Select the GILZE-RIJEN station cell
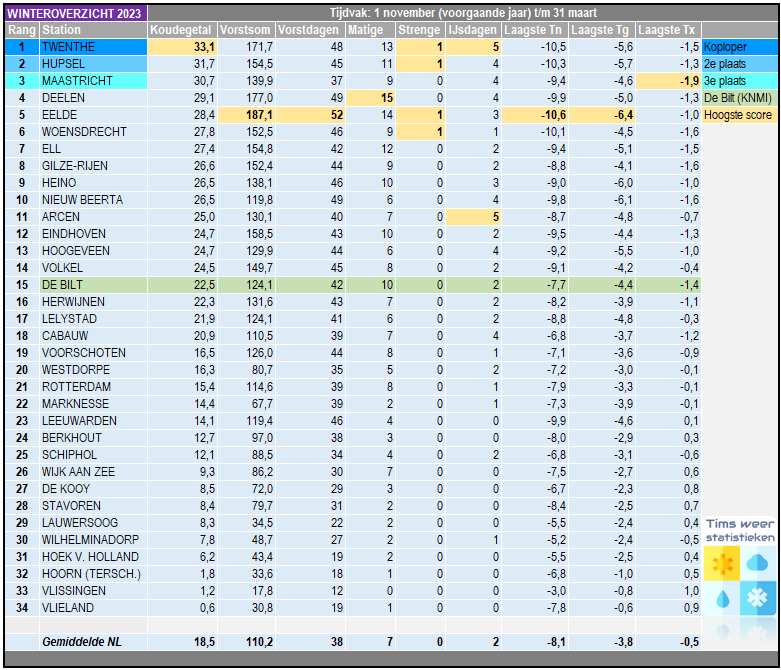The width and height of the screenshot is (781, 670). (94, 166)
